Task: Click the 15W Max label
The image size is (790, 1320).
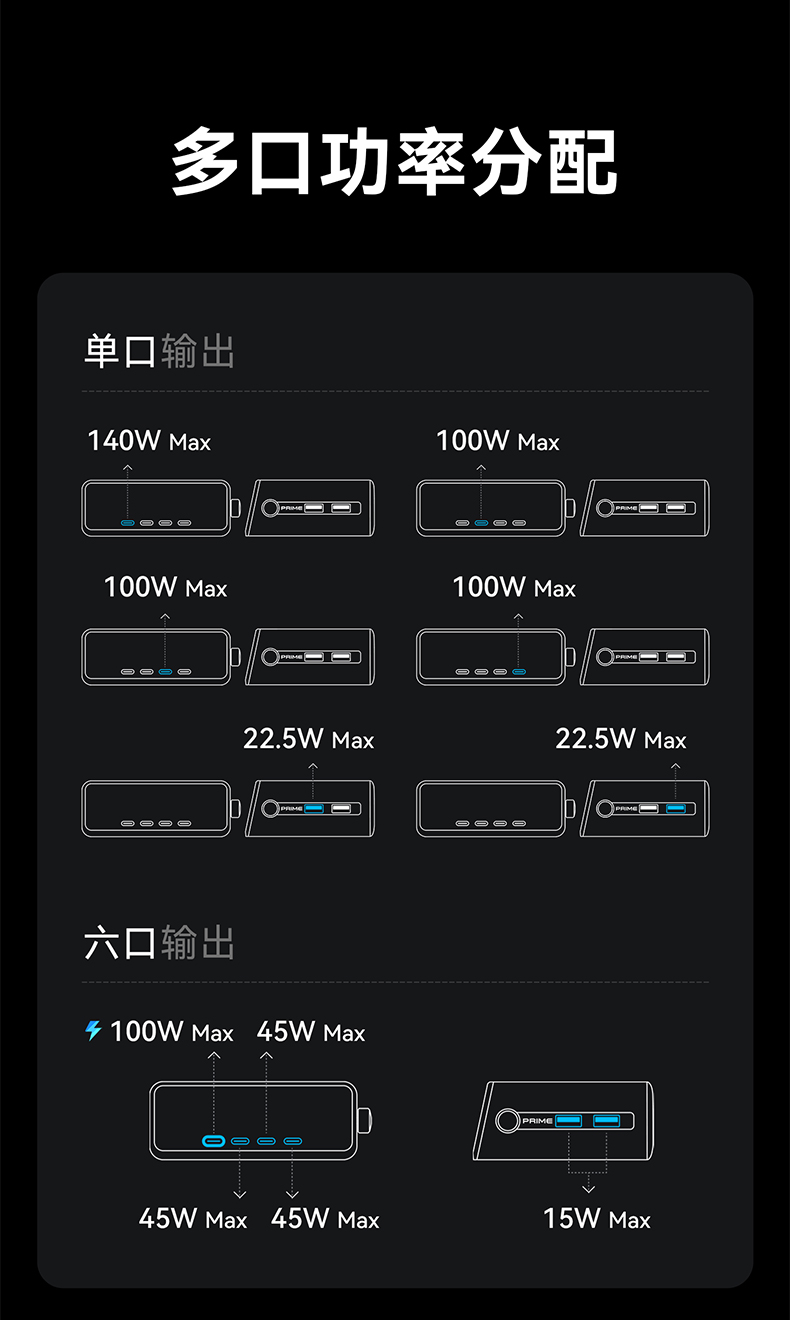Action: 597,1218
